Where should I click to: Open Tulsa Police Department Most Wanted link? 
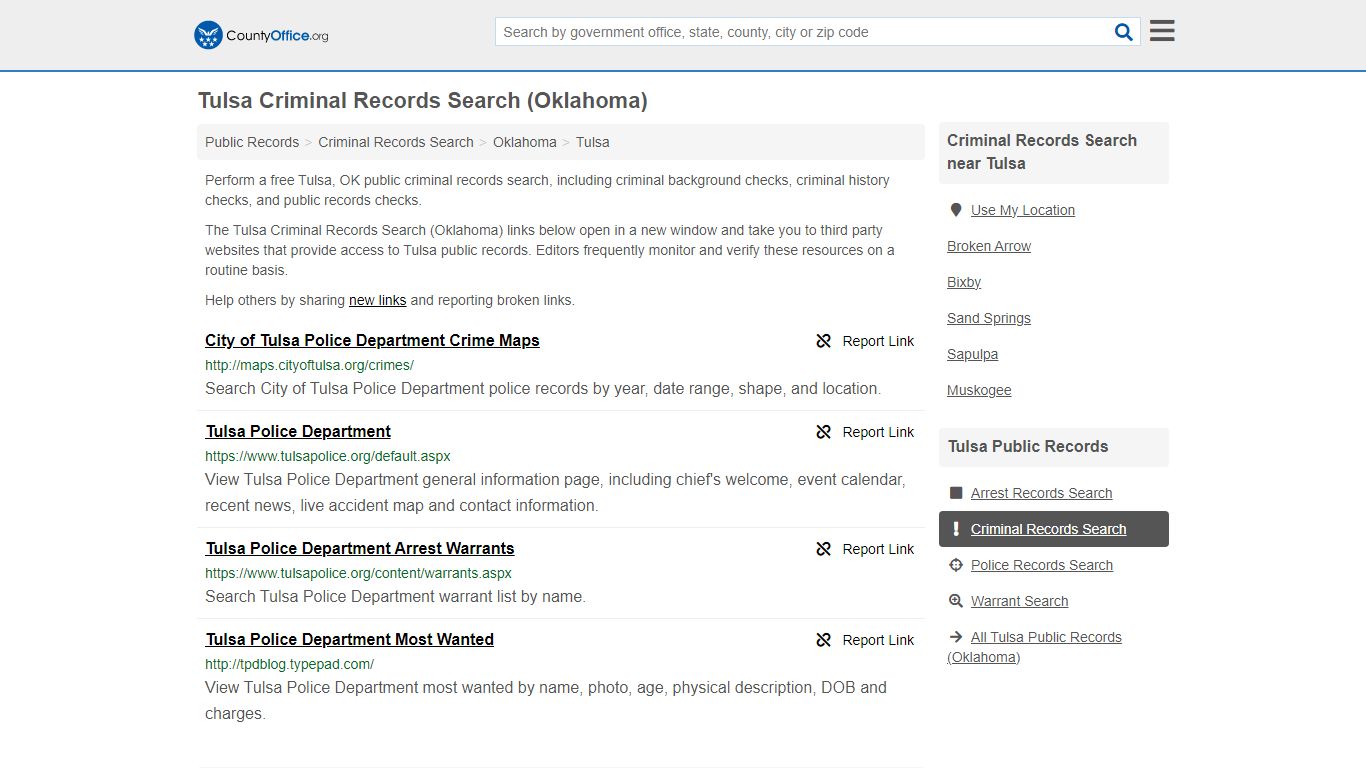[x=350, y=639]
